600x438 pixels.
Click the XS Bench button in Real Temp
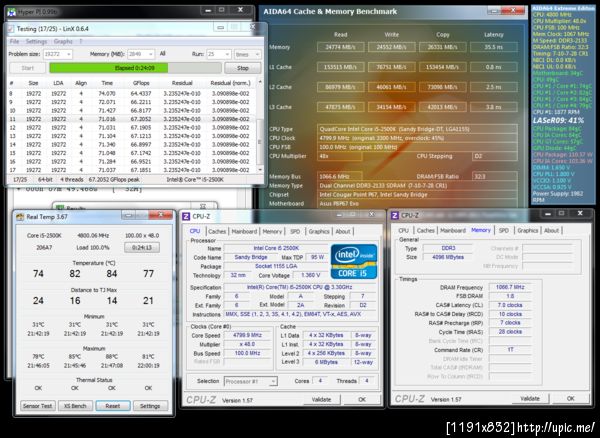[x=75, y=406]
